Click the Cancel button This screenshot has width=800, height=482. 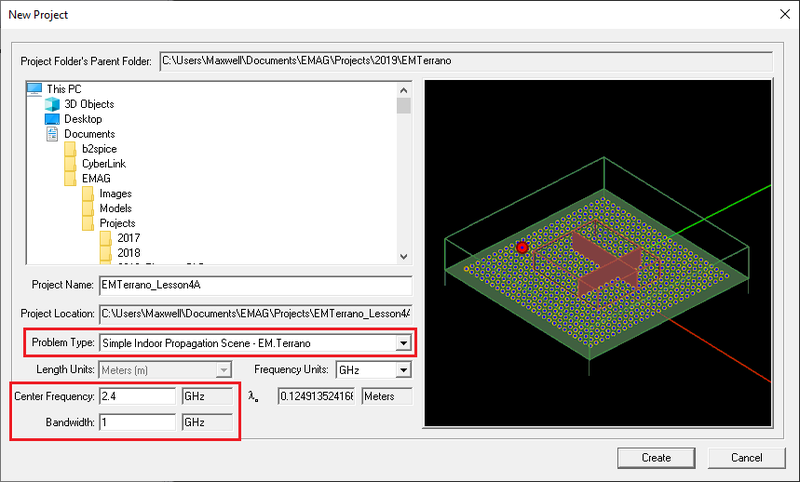click(746, 457)
